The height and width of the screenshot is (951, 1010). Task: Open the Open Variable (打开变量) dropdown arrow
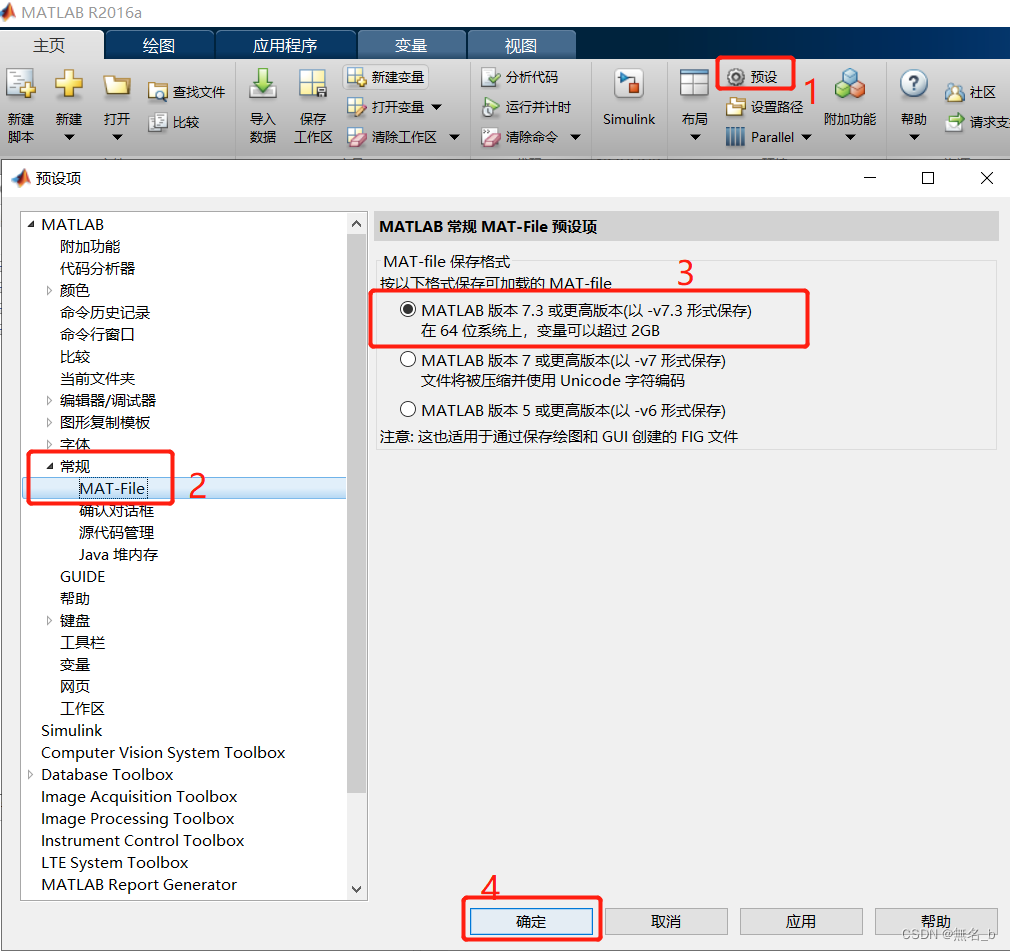(x=437, y=107)
